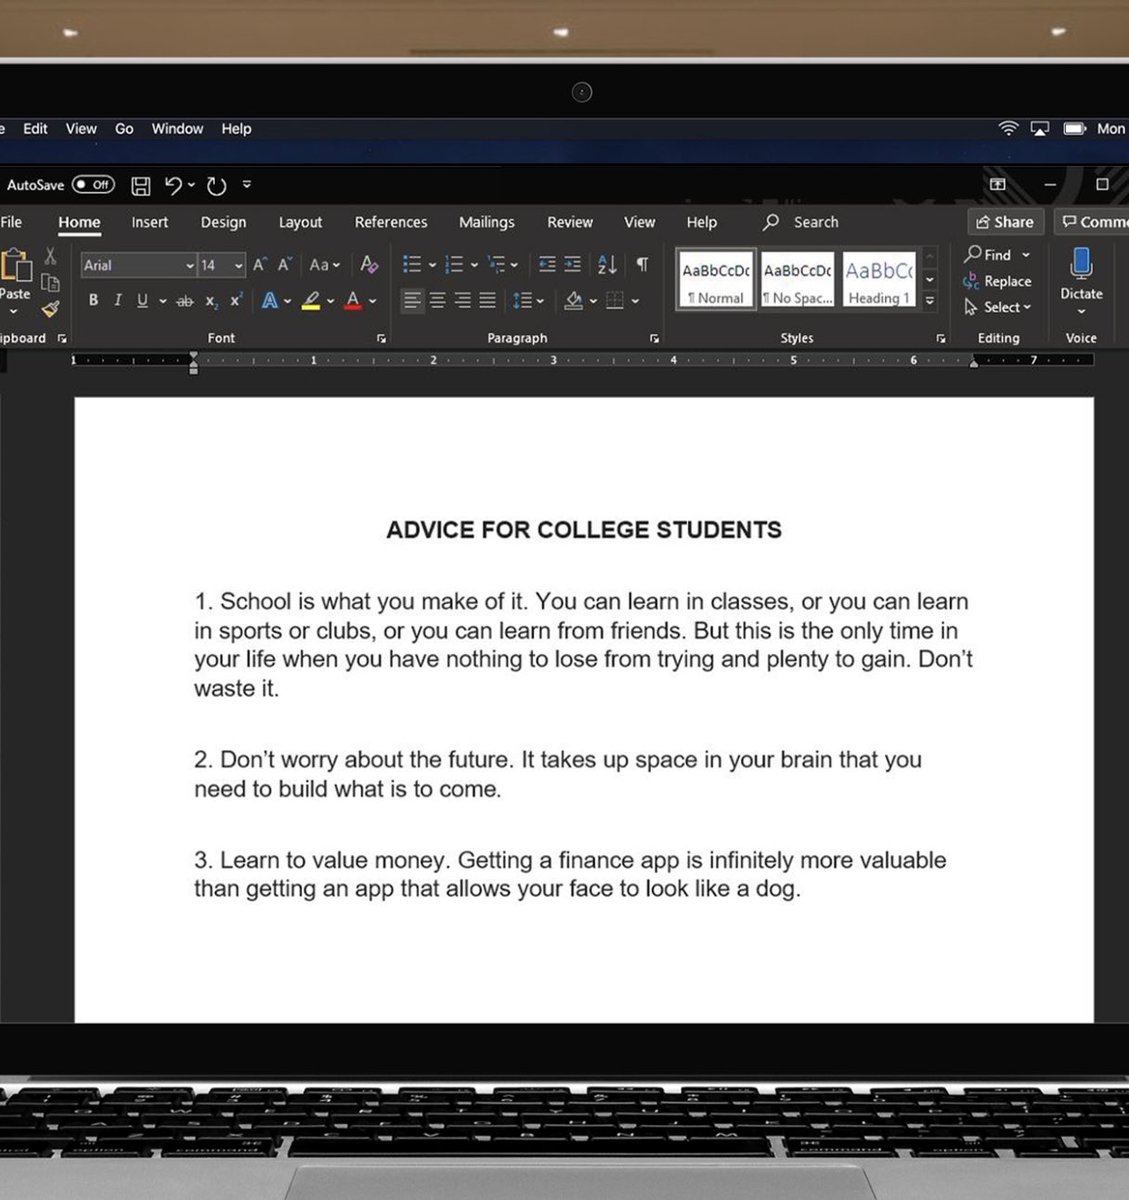Open the Mailings tab
The height and width of the screenshot is (1200, 1129).
487,222
